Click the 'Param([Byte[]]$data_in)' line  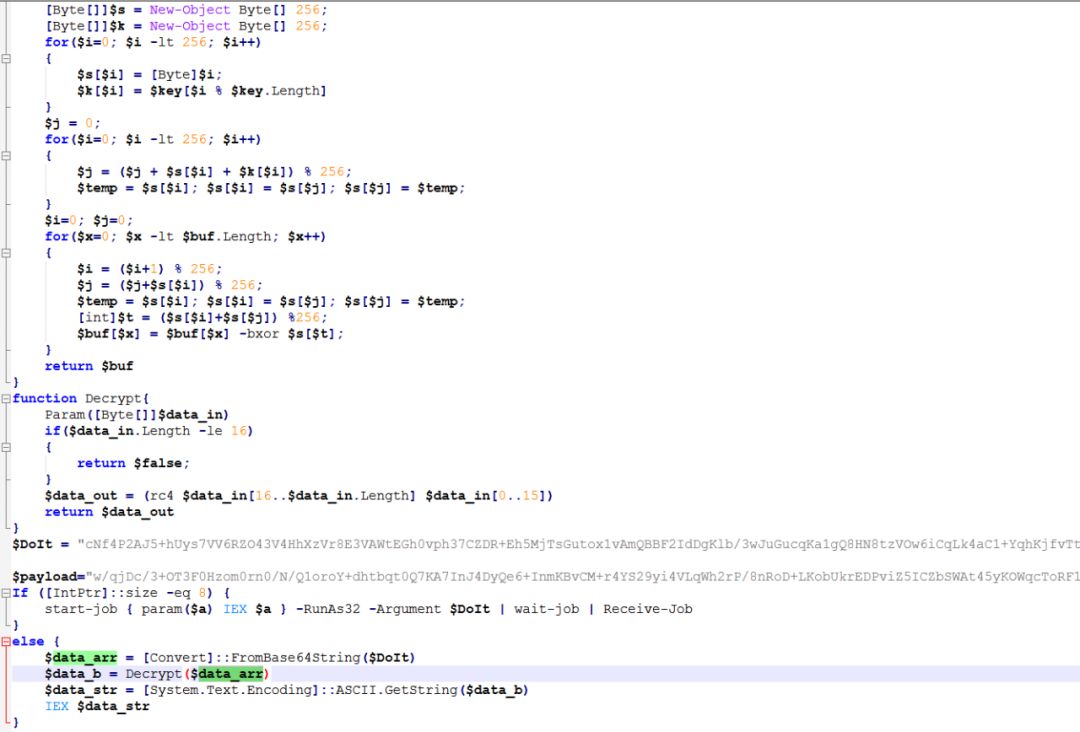click(136, 415)
